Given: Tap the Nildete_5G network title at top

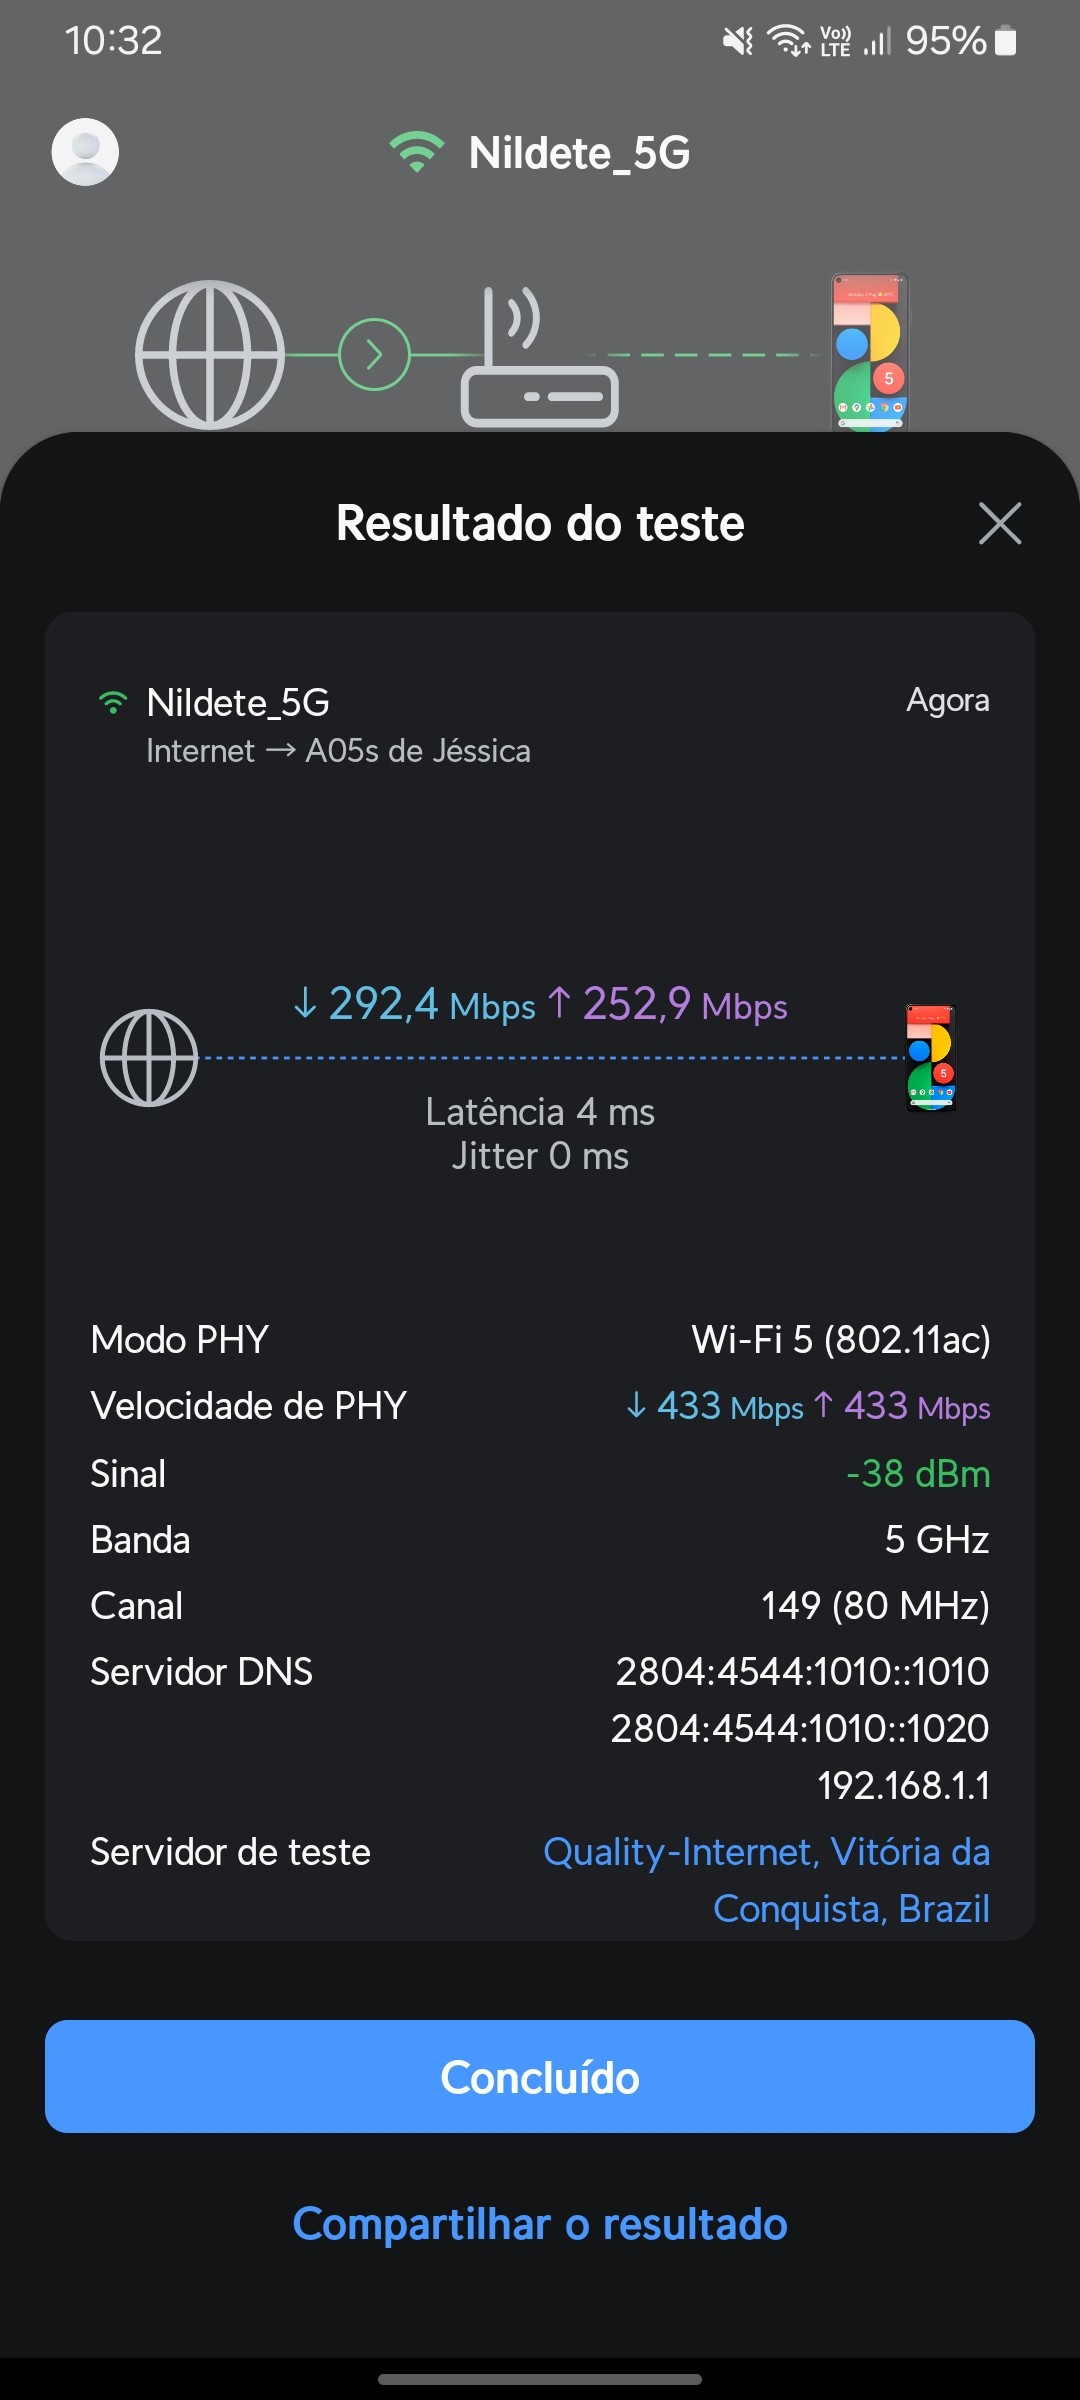Looking at the screenshot, I should click(579, 153).
